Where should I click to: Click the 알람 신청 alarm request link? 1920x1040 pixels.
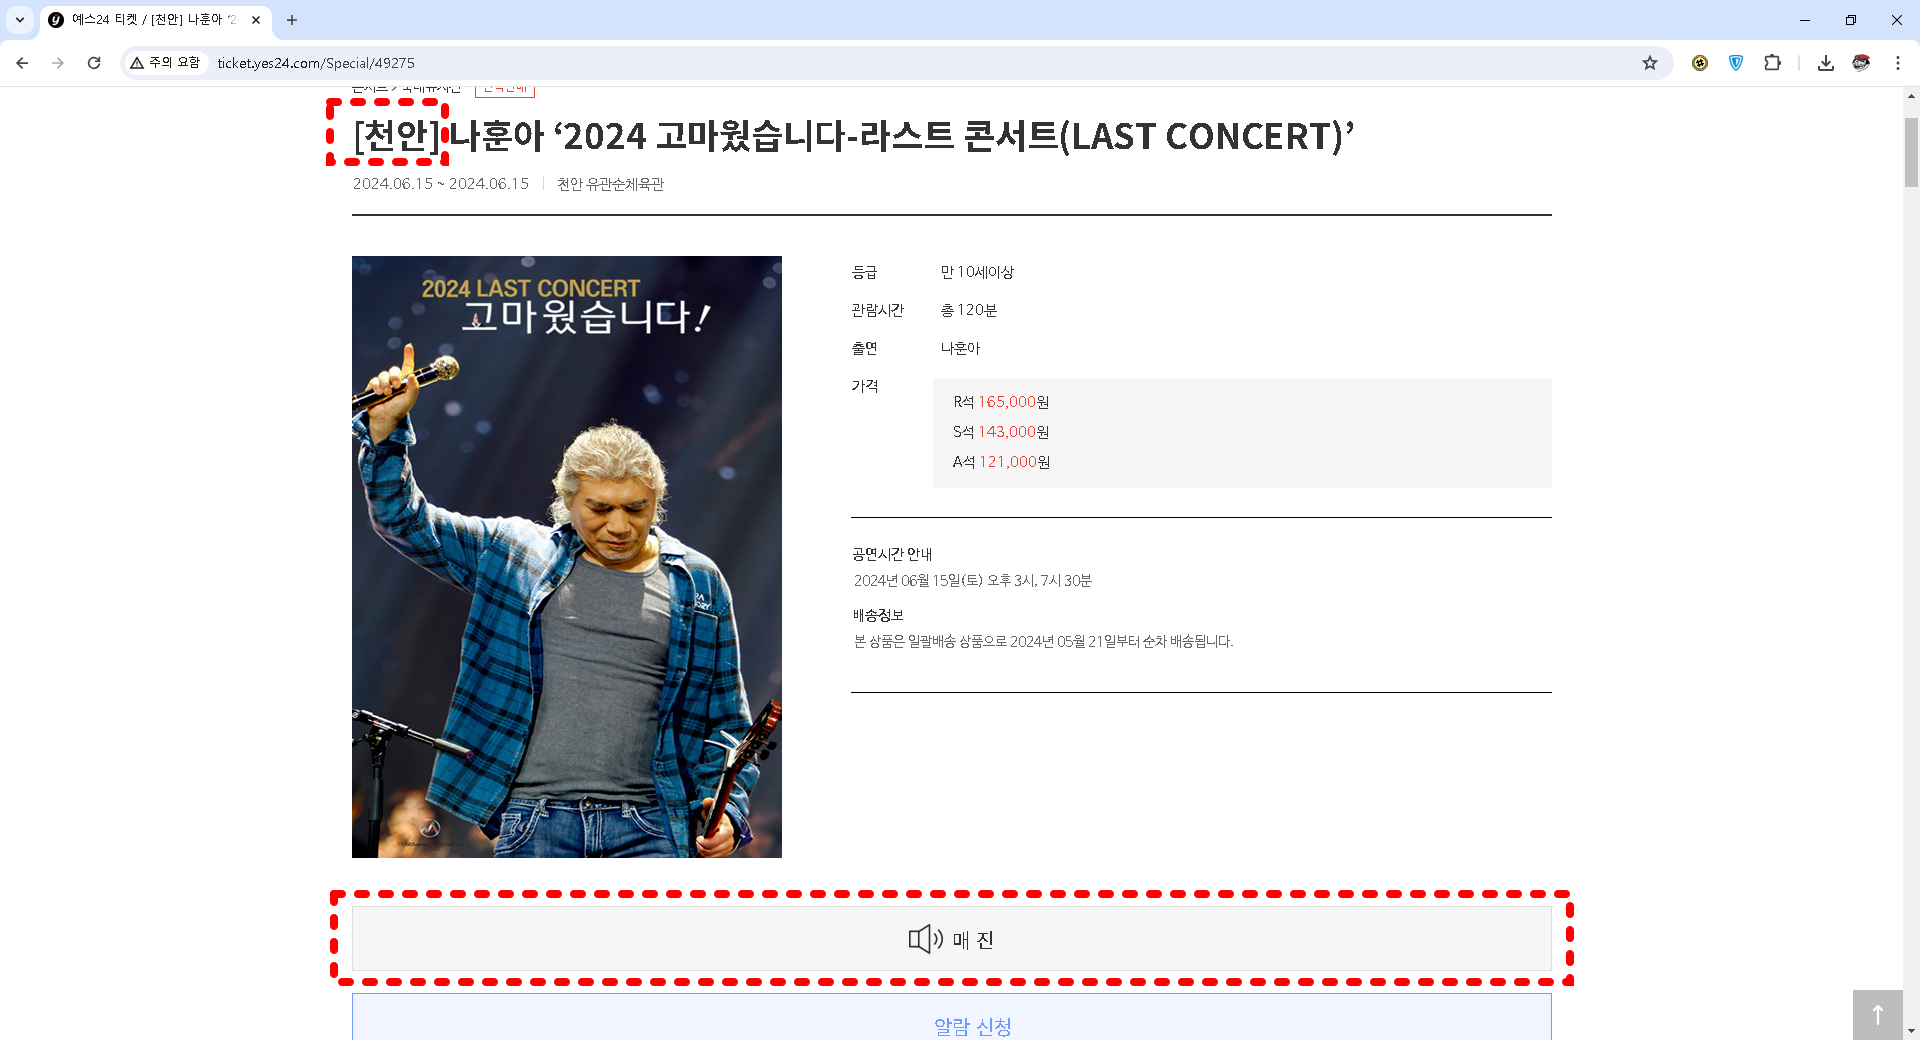971,1025
